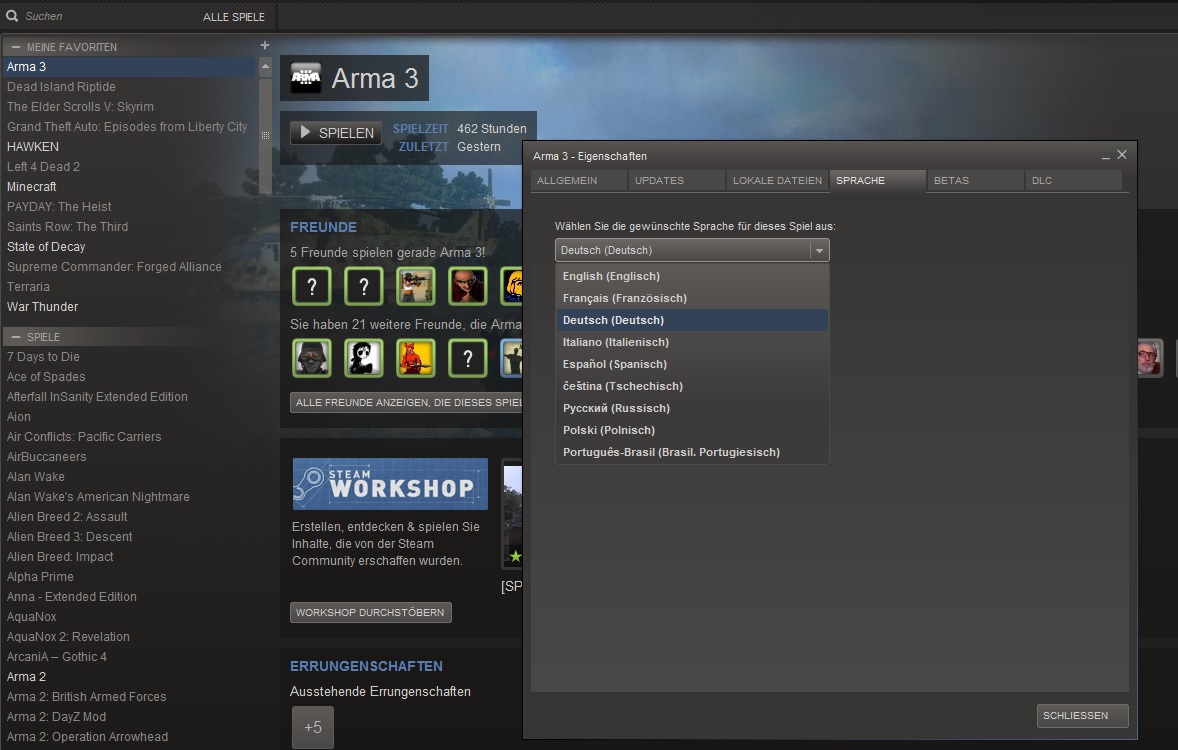Screen dimensions: 1178x750
Task: Choose Português-Brasil from language list
Action: point(692,452)
